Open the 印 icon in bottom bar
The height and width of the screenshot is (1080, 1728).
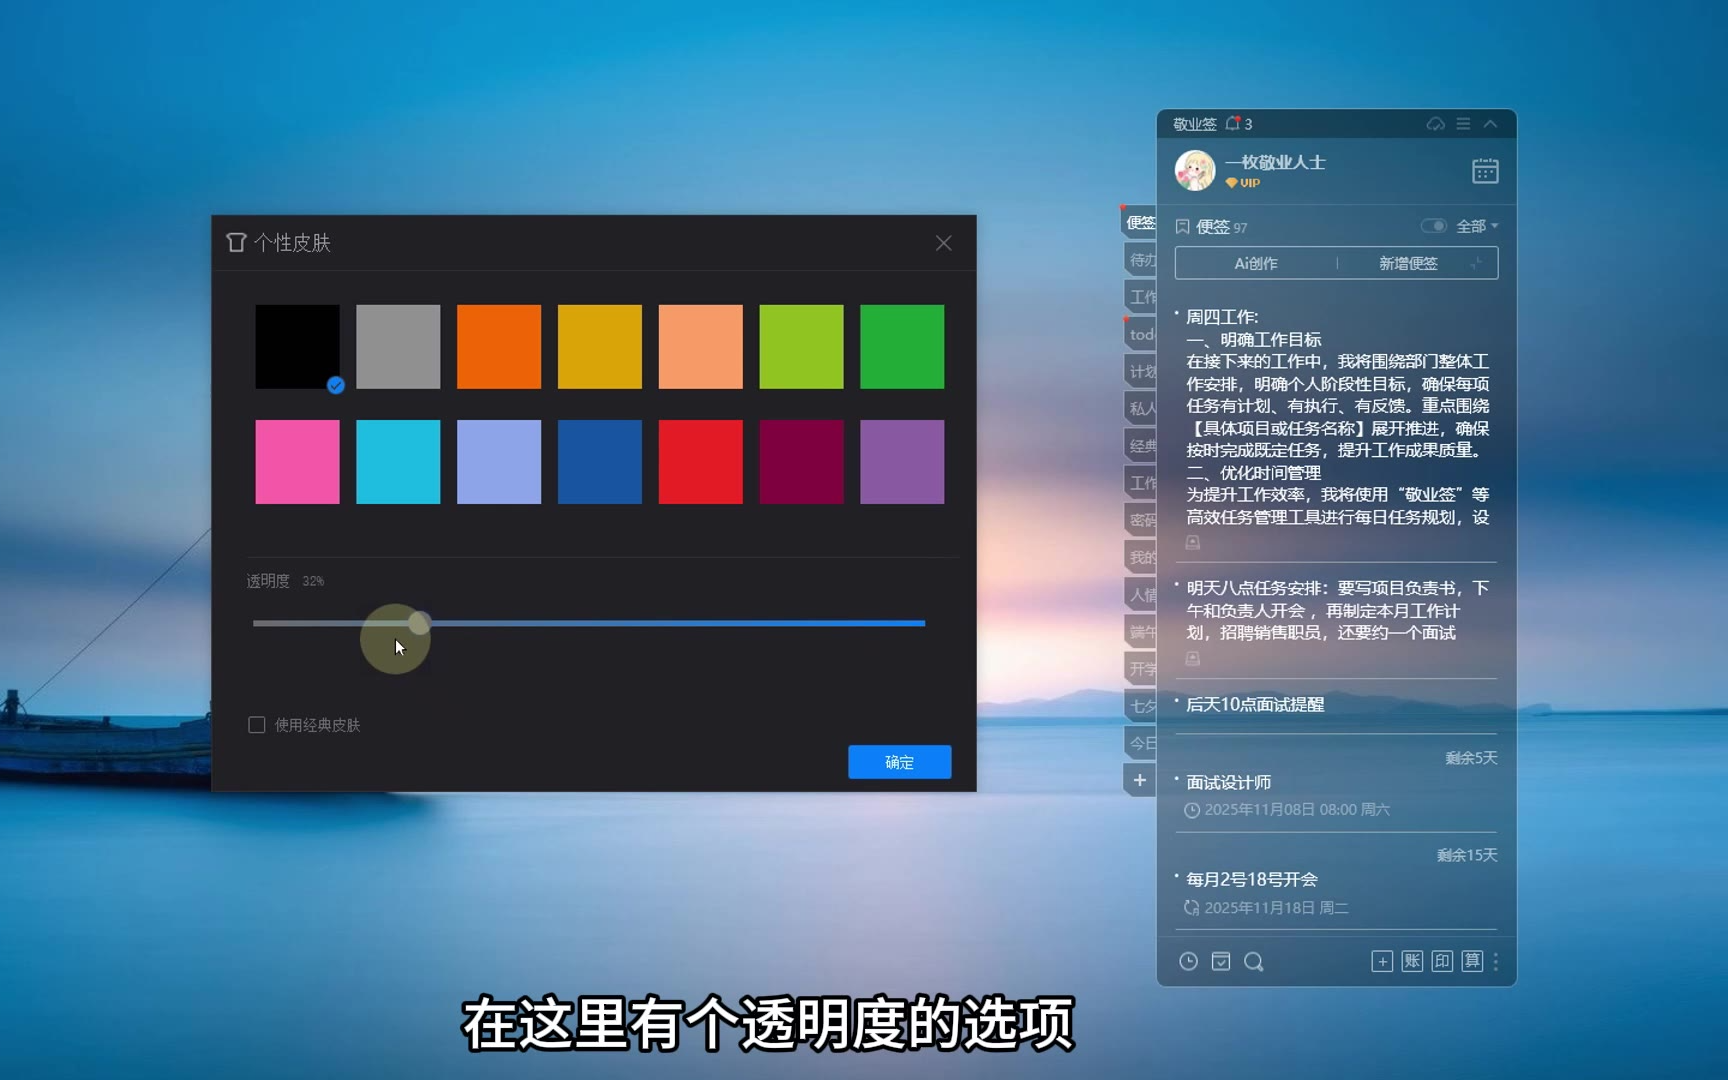1442,962
